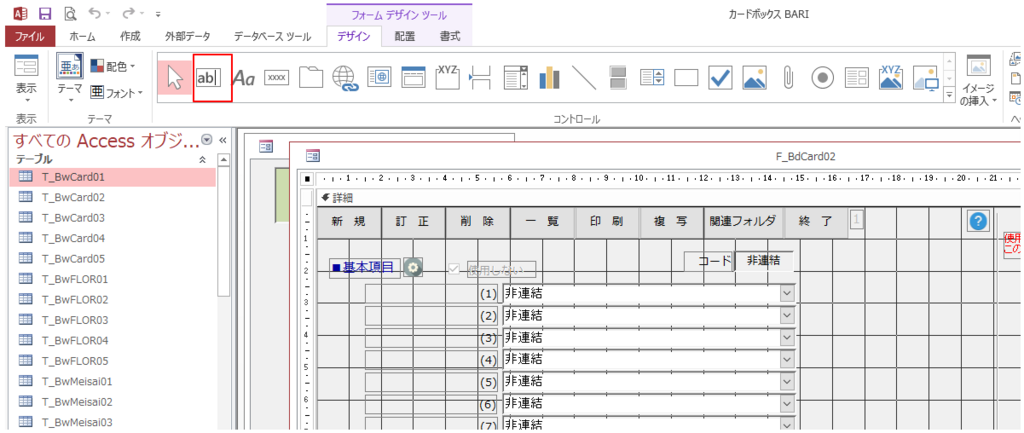Pick the Web Browser control
Viewport: 1024px width, 433px height.
click(x=379, y=78)
